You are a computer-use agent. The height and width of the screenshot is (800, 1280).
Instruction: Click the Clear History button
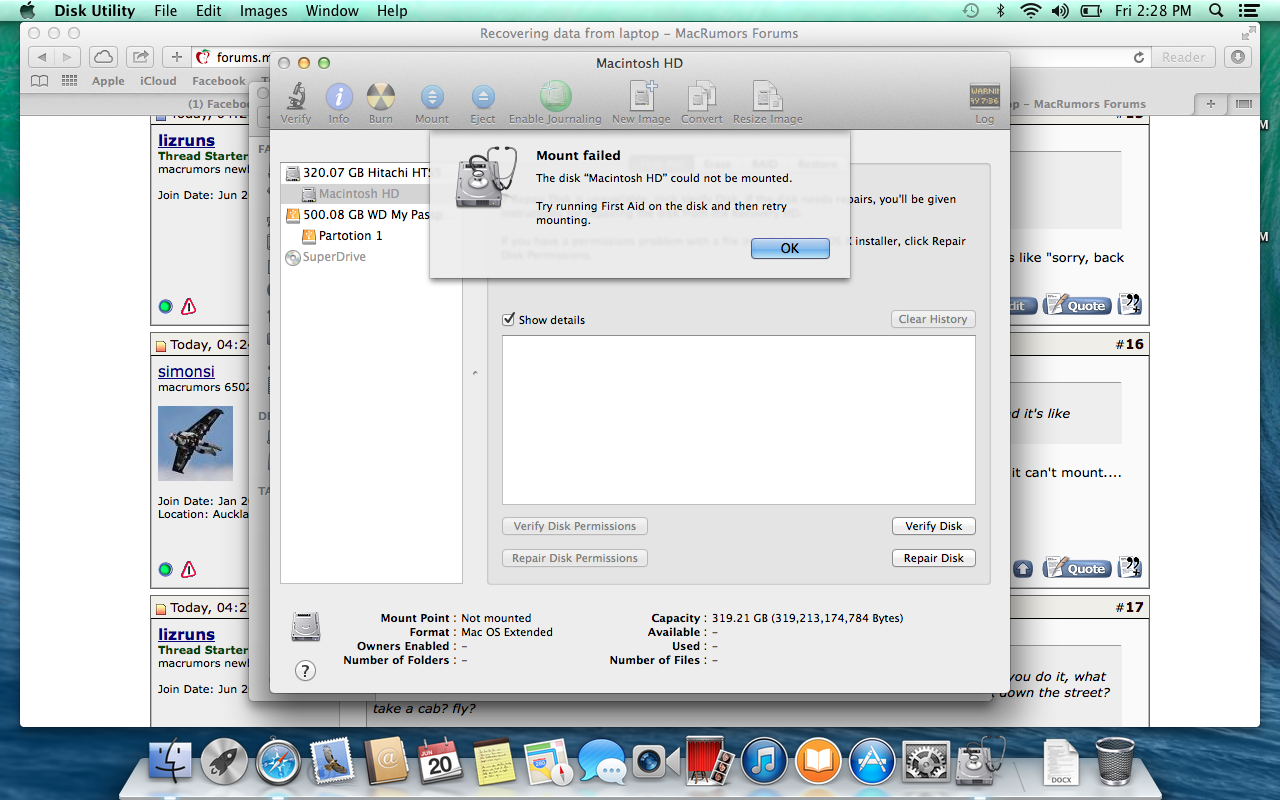point(933,319)
